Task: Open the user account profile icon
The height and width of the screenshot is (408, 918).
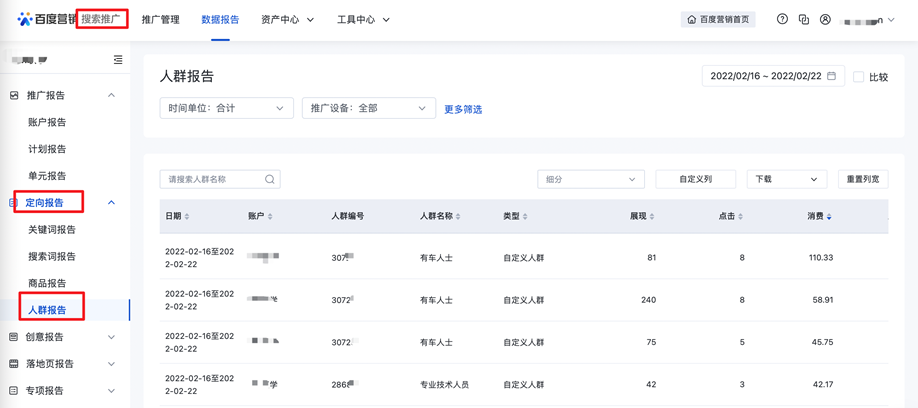Action: point(825,19)
